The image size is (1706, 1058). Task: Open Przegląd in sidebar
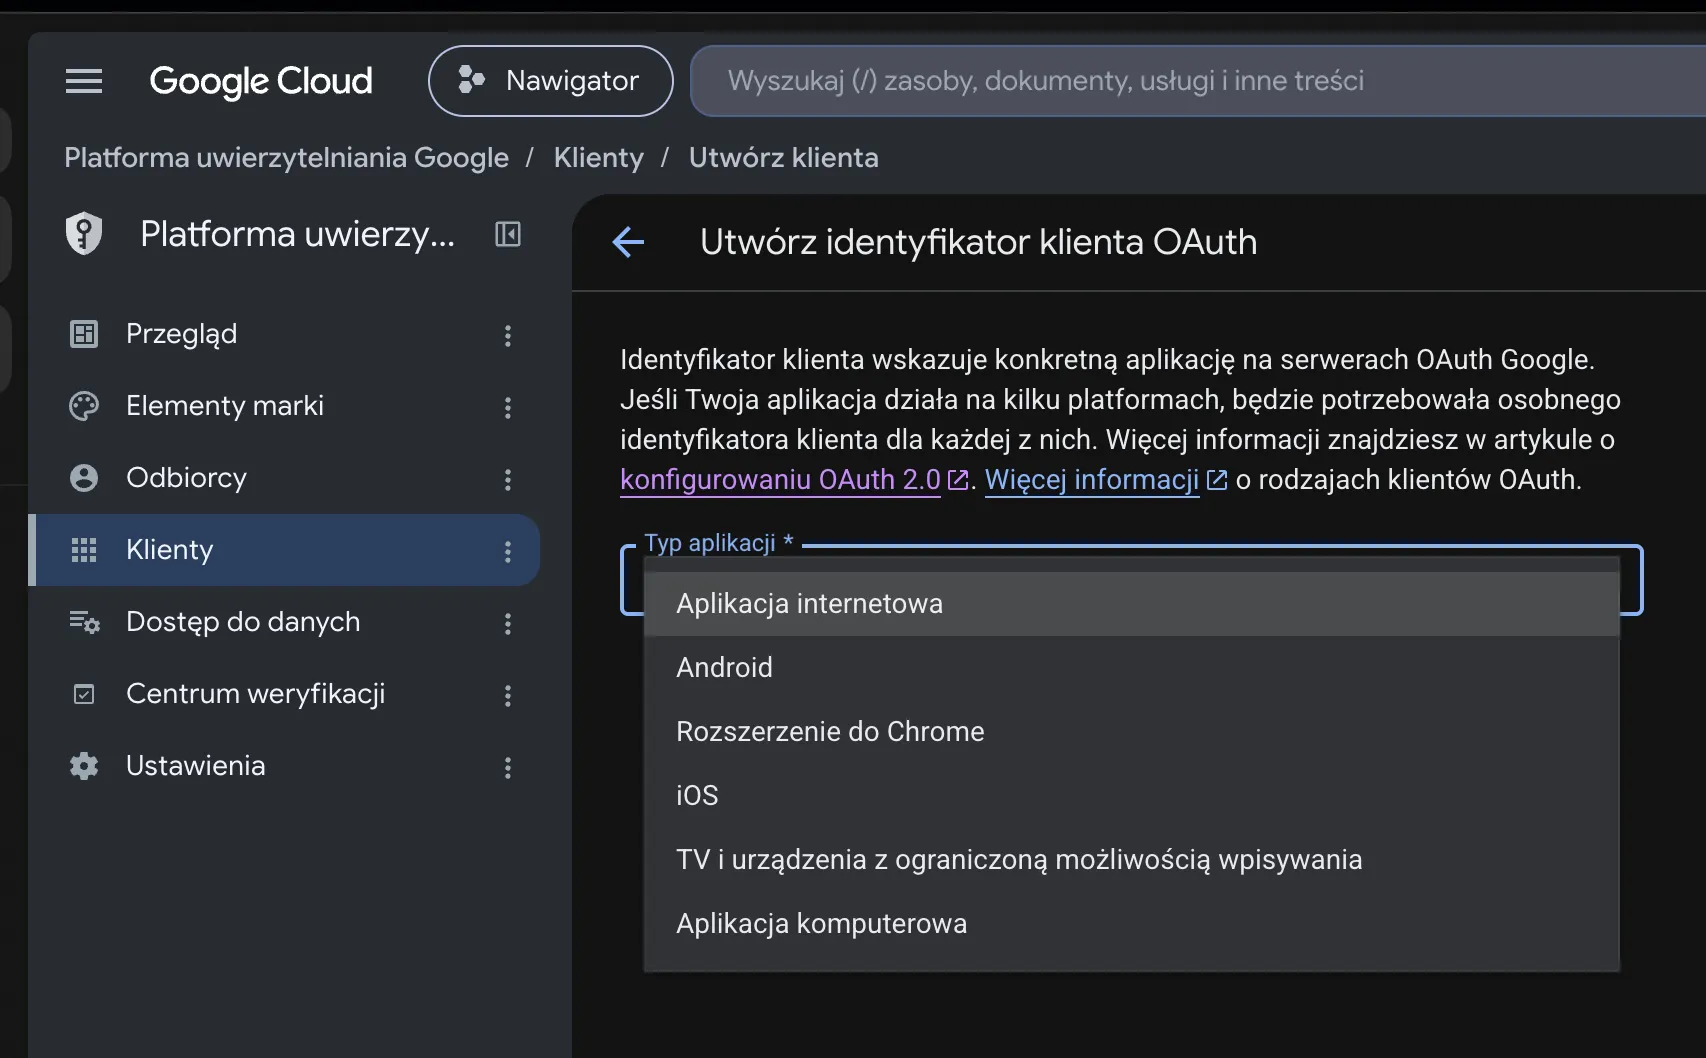click(284, 334)
